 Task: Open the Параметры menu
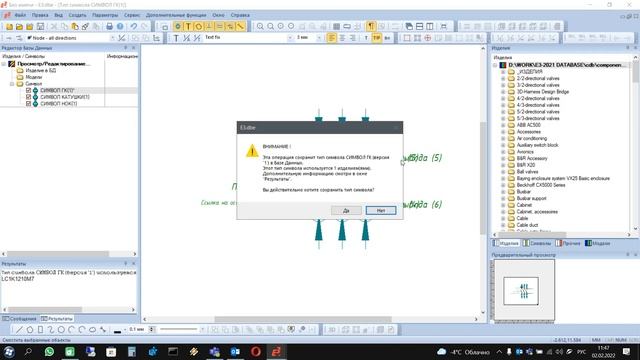pos(105,15)
